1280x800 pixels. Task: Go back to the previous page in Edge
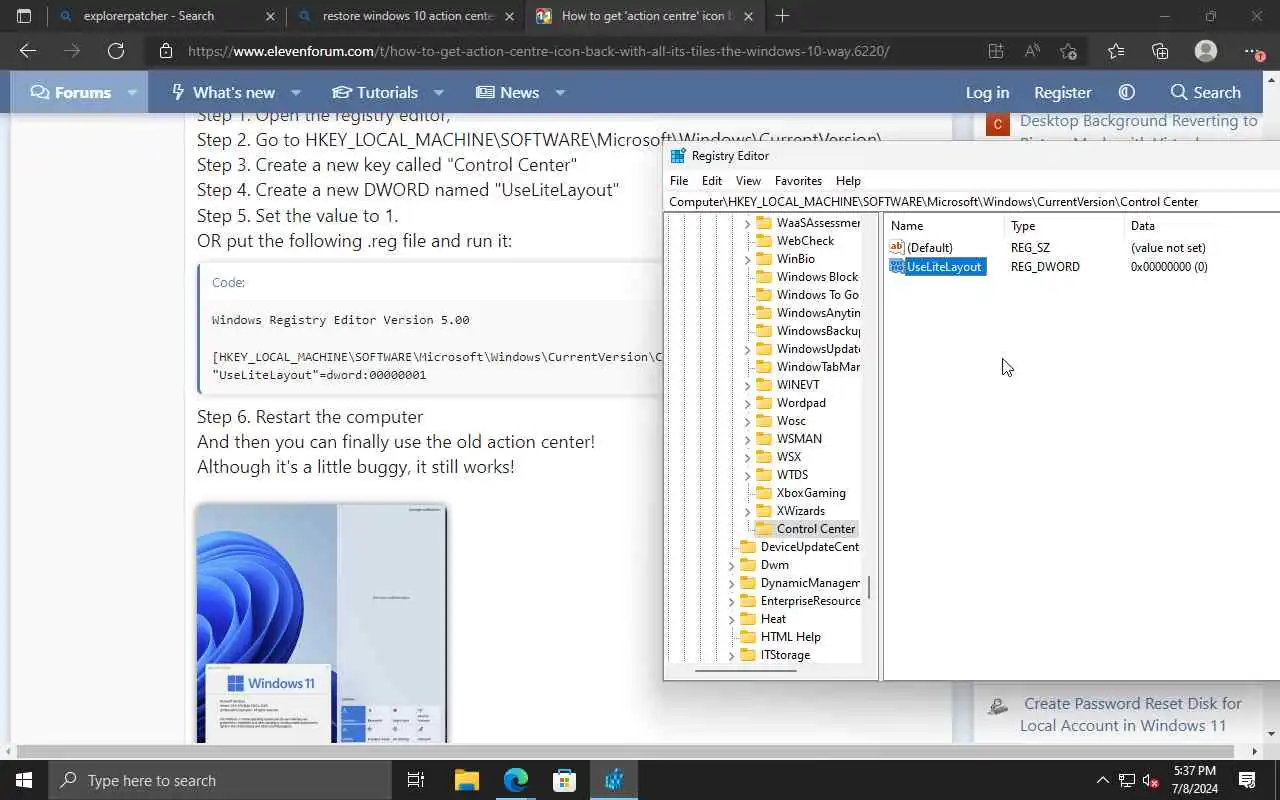(x=28, y=51)
